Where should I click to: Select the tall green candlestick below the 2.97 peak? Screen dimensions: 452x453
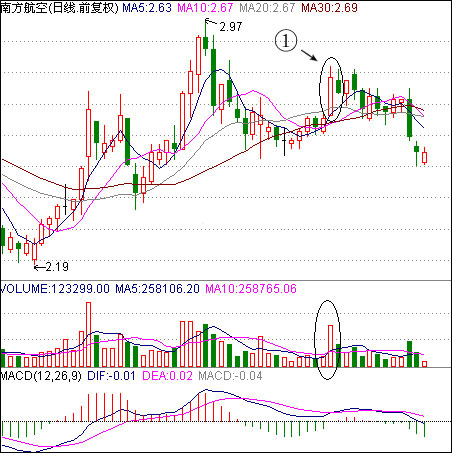click(x=213, y=77)
